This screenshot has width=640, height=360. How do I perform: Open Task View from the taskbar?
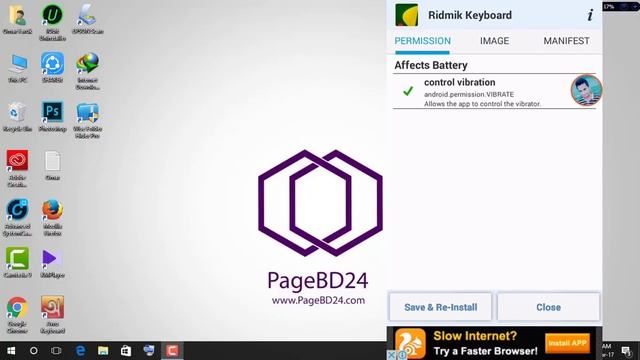coord(56,351)
